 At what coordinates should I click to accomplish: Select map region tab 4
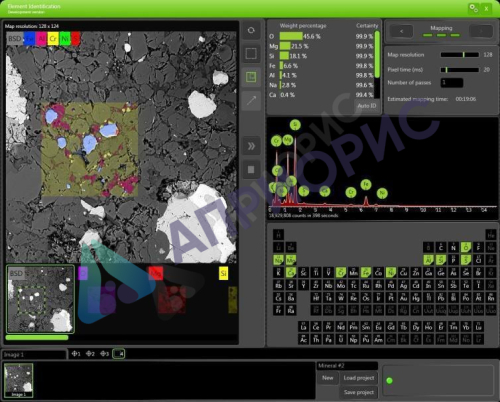pos(119,354)
